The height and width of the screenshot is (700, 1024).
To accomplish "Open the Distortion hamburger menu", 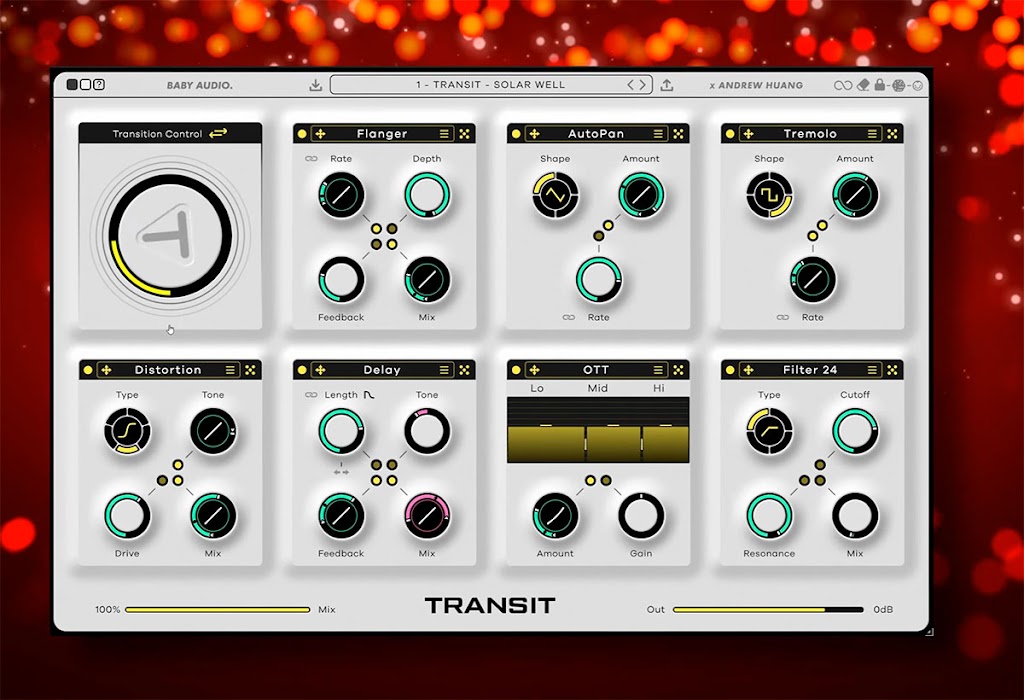I will (x=230, y=370).
